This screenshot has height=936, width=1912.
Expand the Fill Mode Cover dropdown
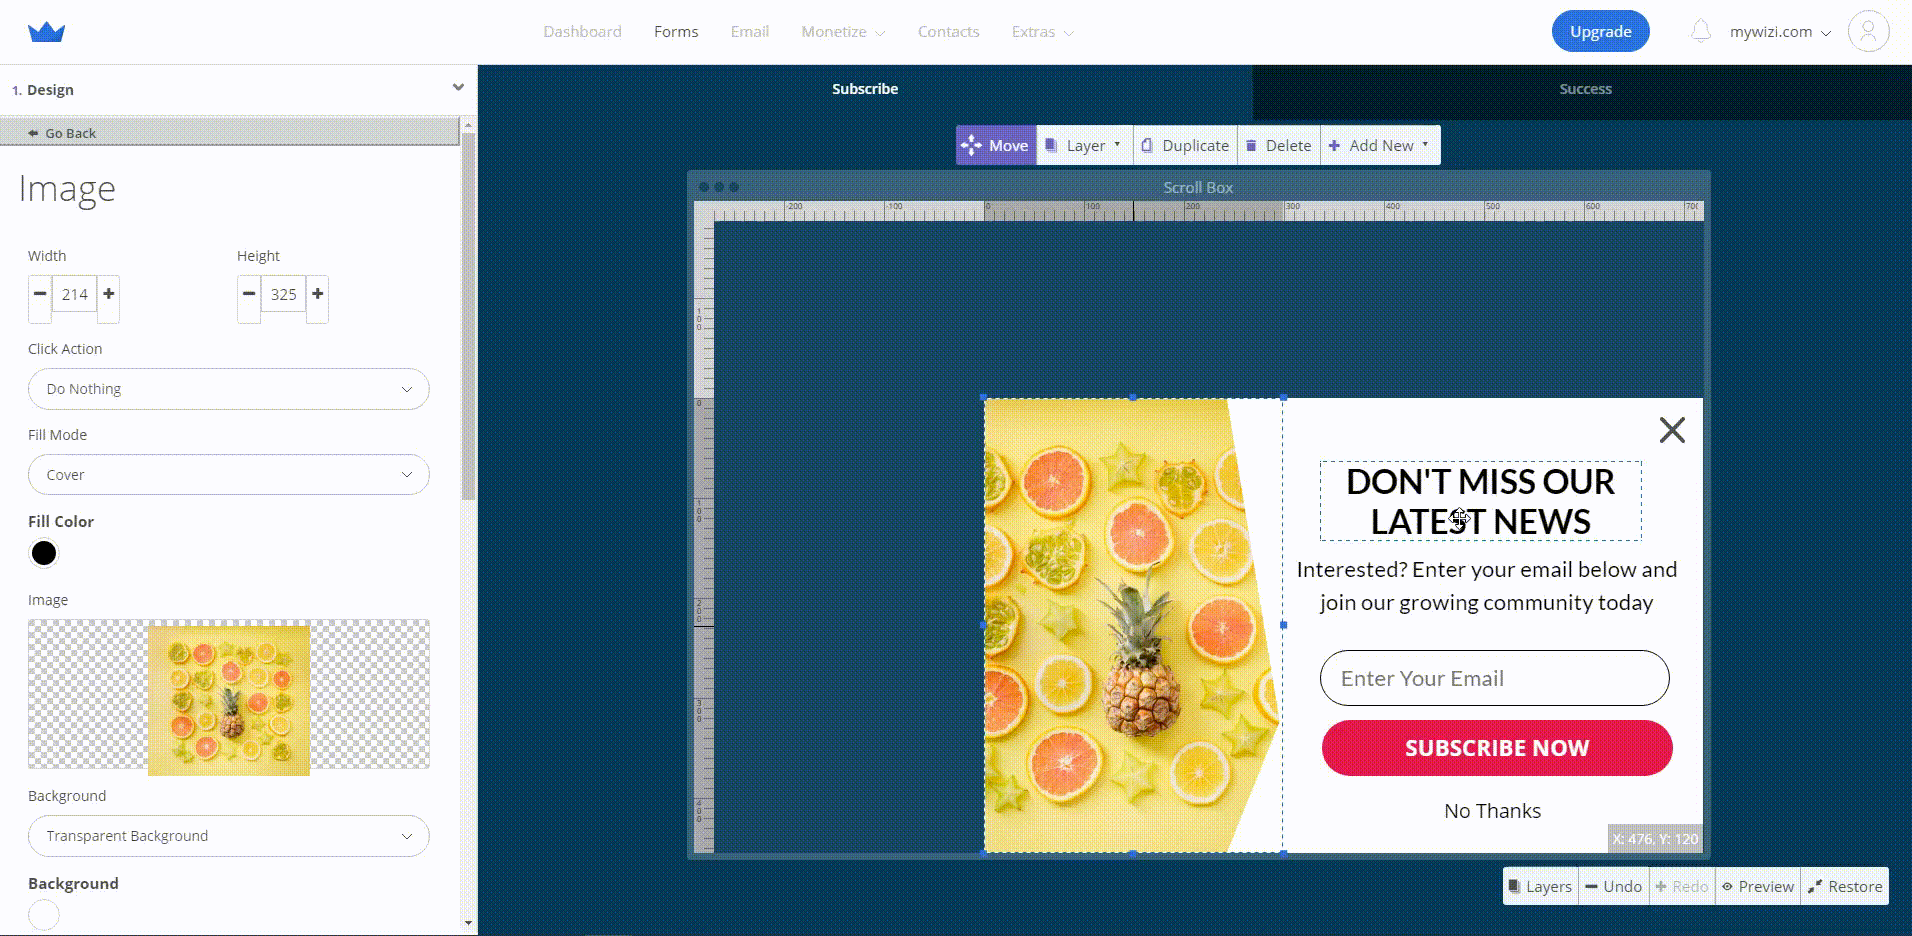pos(228,475)
